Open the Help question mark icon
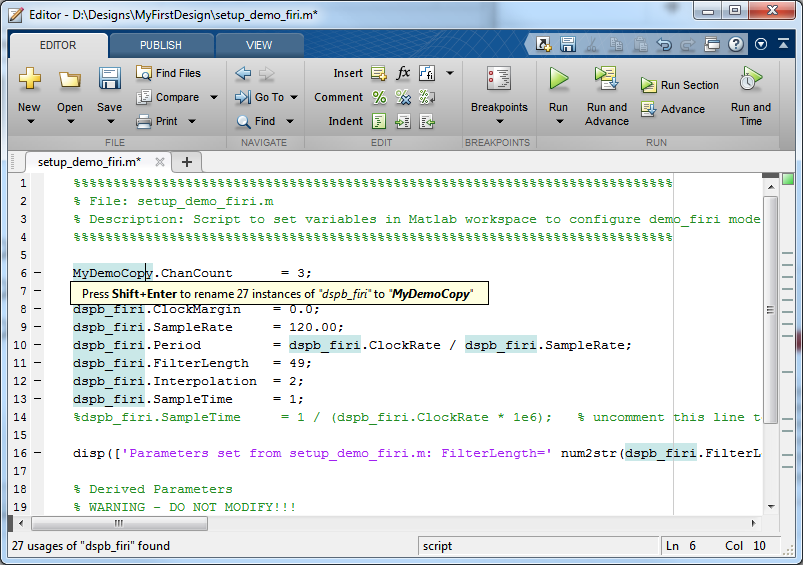Screen dimensions: 803x565 (x=736, y=44)
